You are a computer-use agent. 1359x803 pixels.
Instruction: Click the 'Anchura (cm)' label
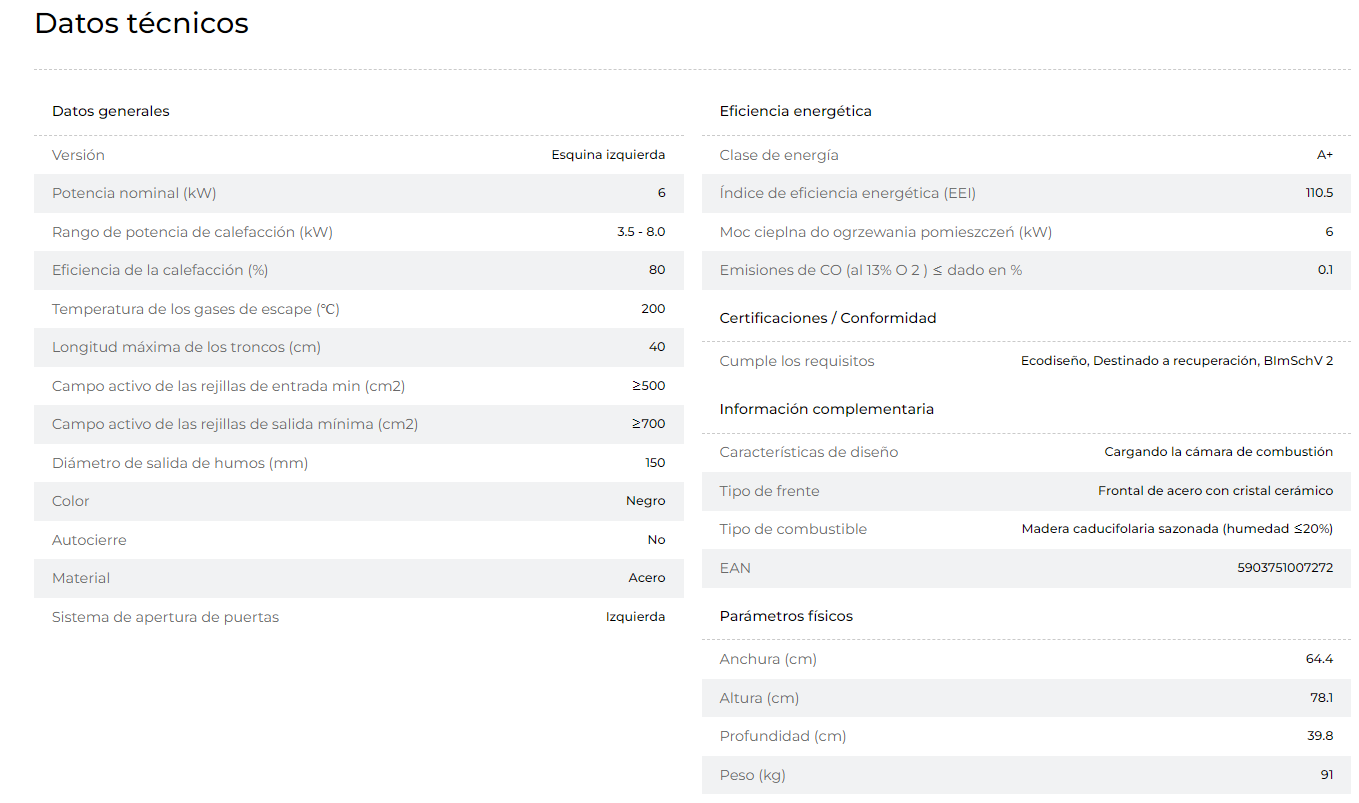click(x=768, y=659)
